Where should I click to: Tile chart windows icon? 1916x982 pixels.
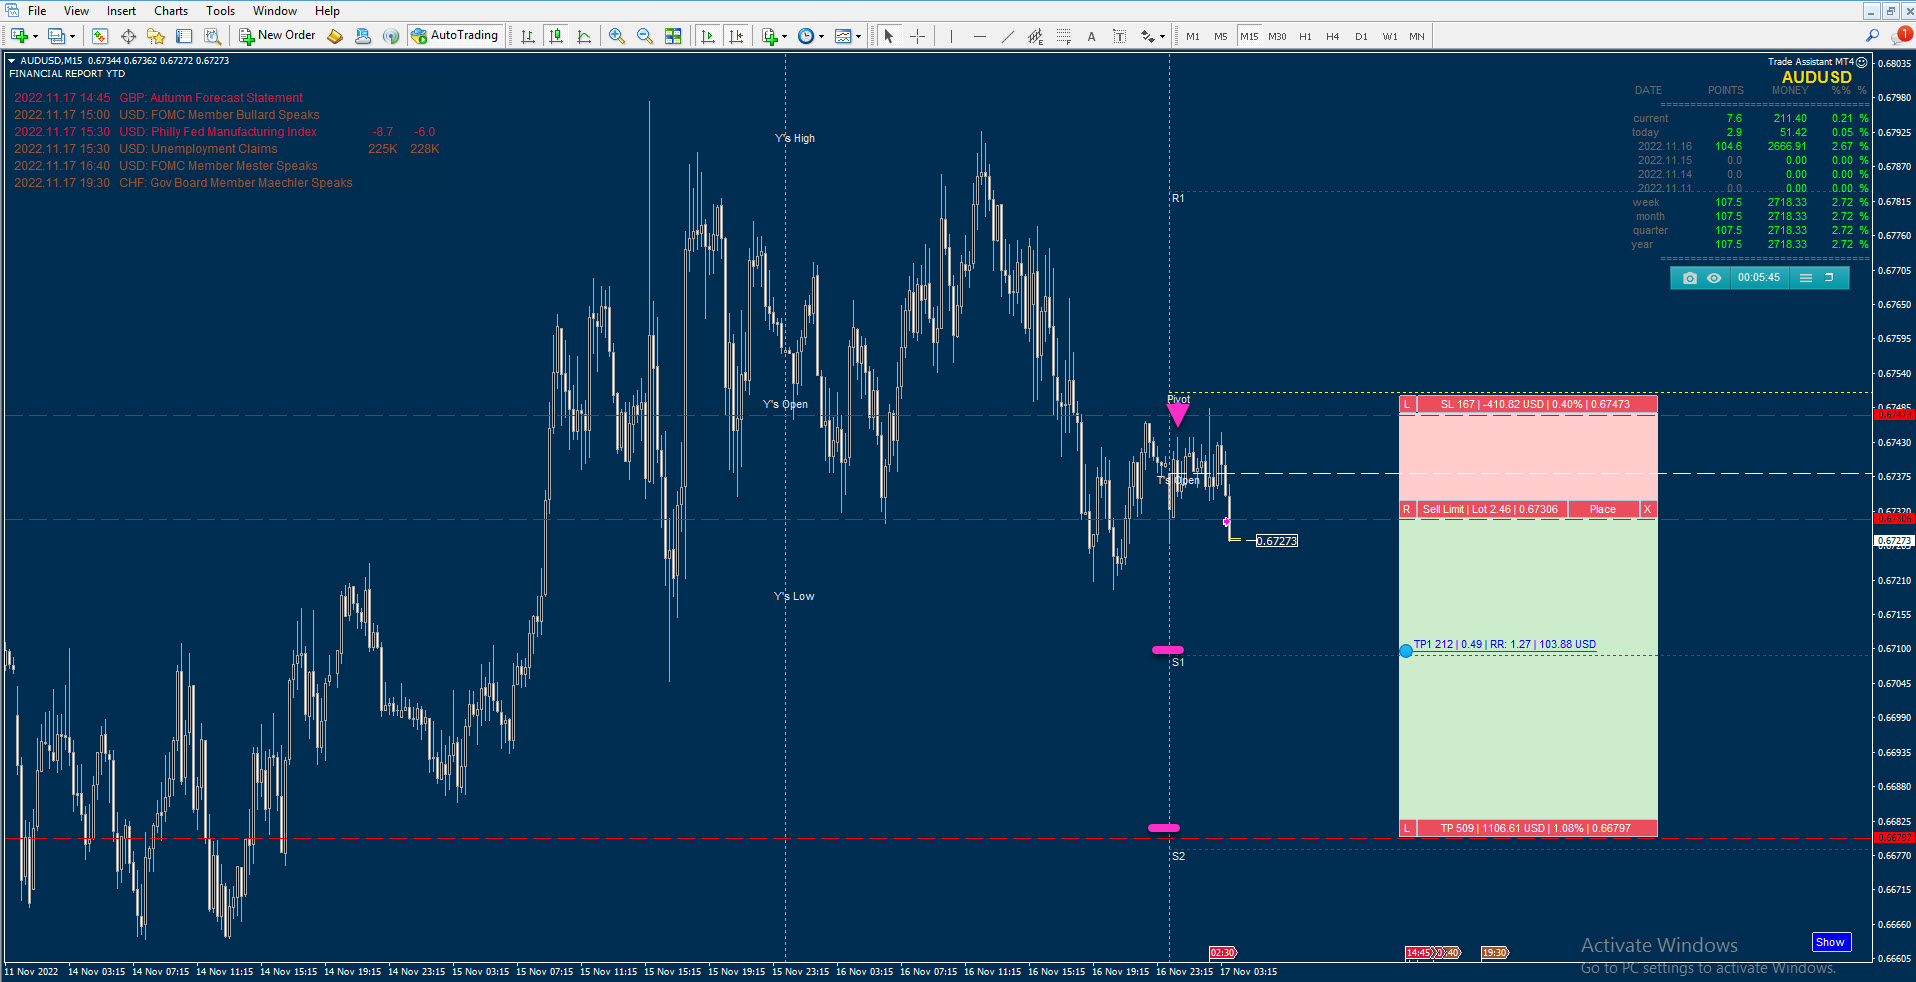(673, 36)
